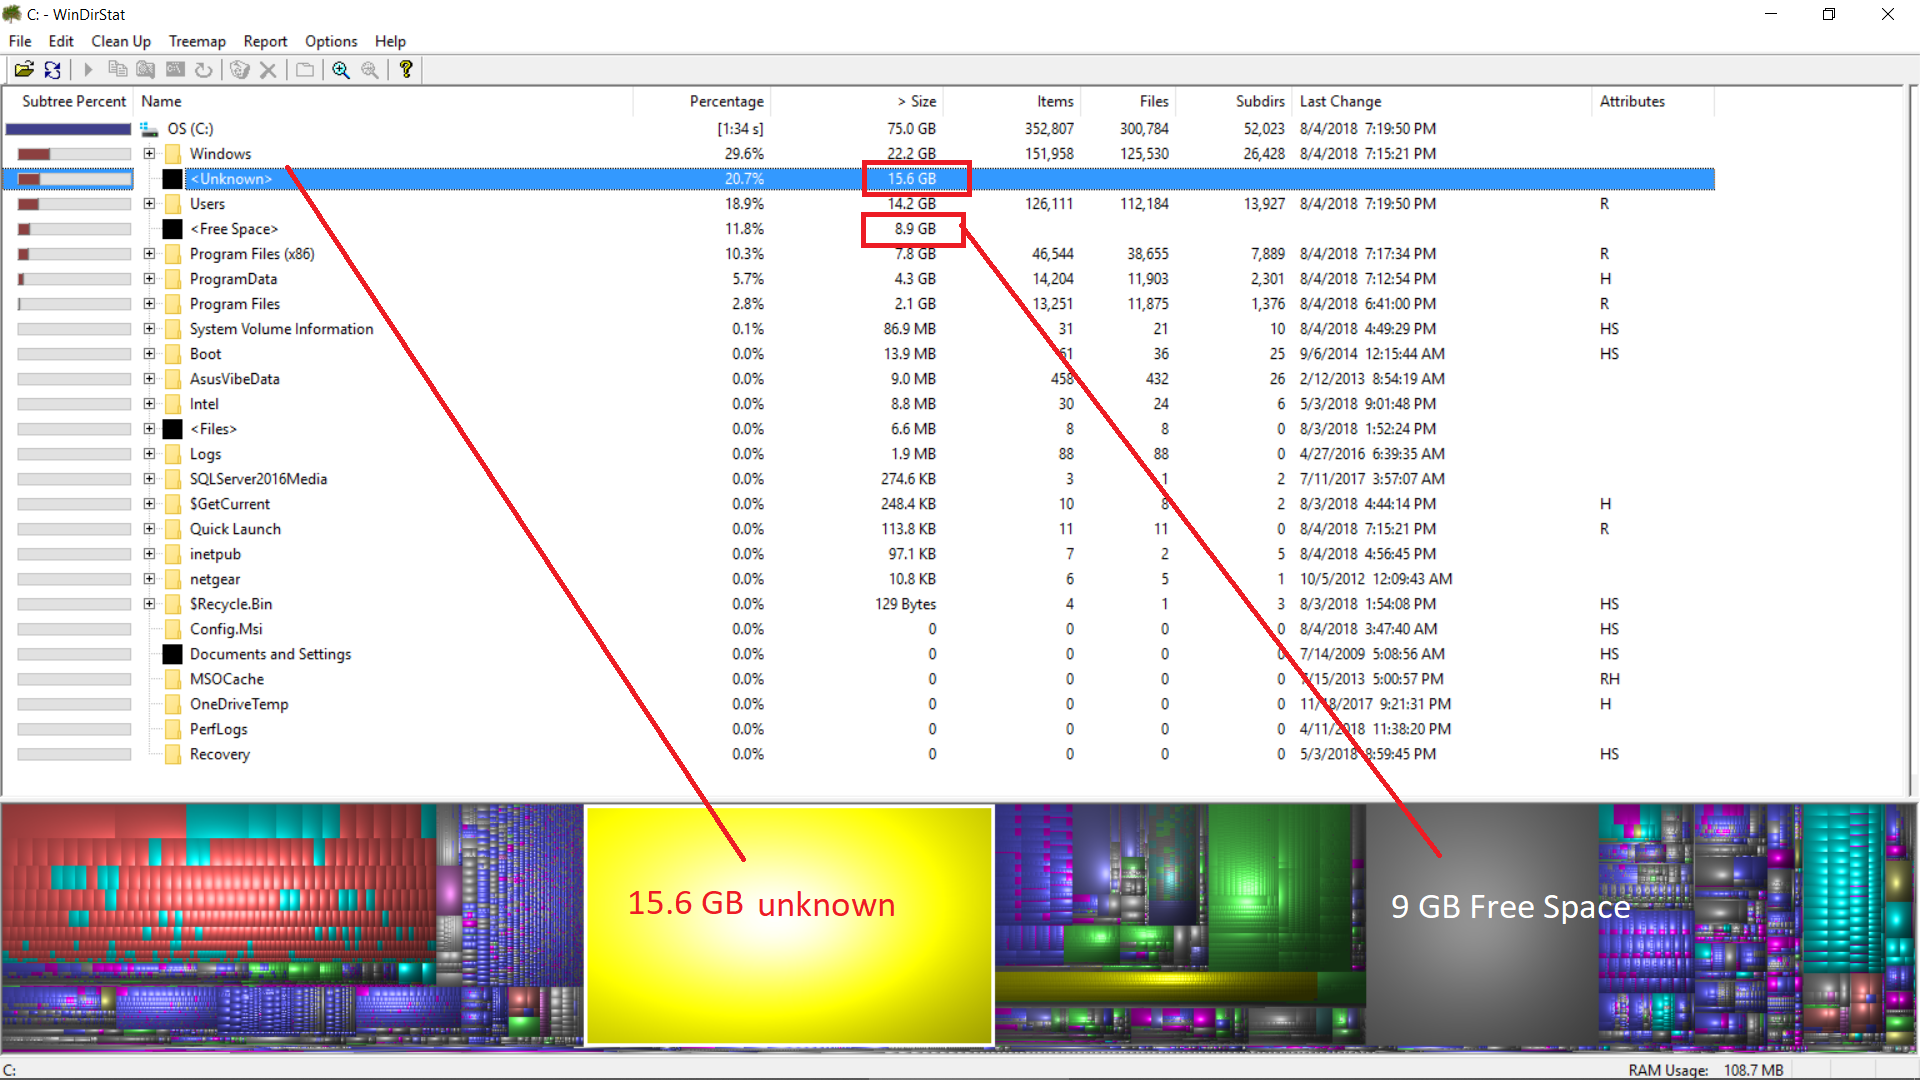The width and height of the screenshot is (1920, 1080).
Task: Open the Treemap menu
Action: click(x=197, y=41)
